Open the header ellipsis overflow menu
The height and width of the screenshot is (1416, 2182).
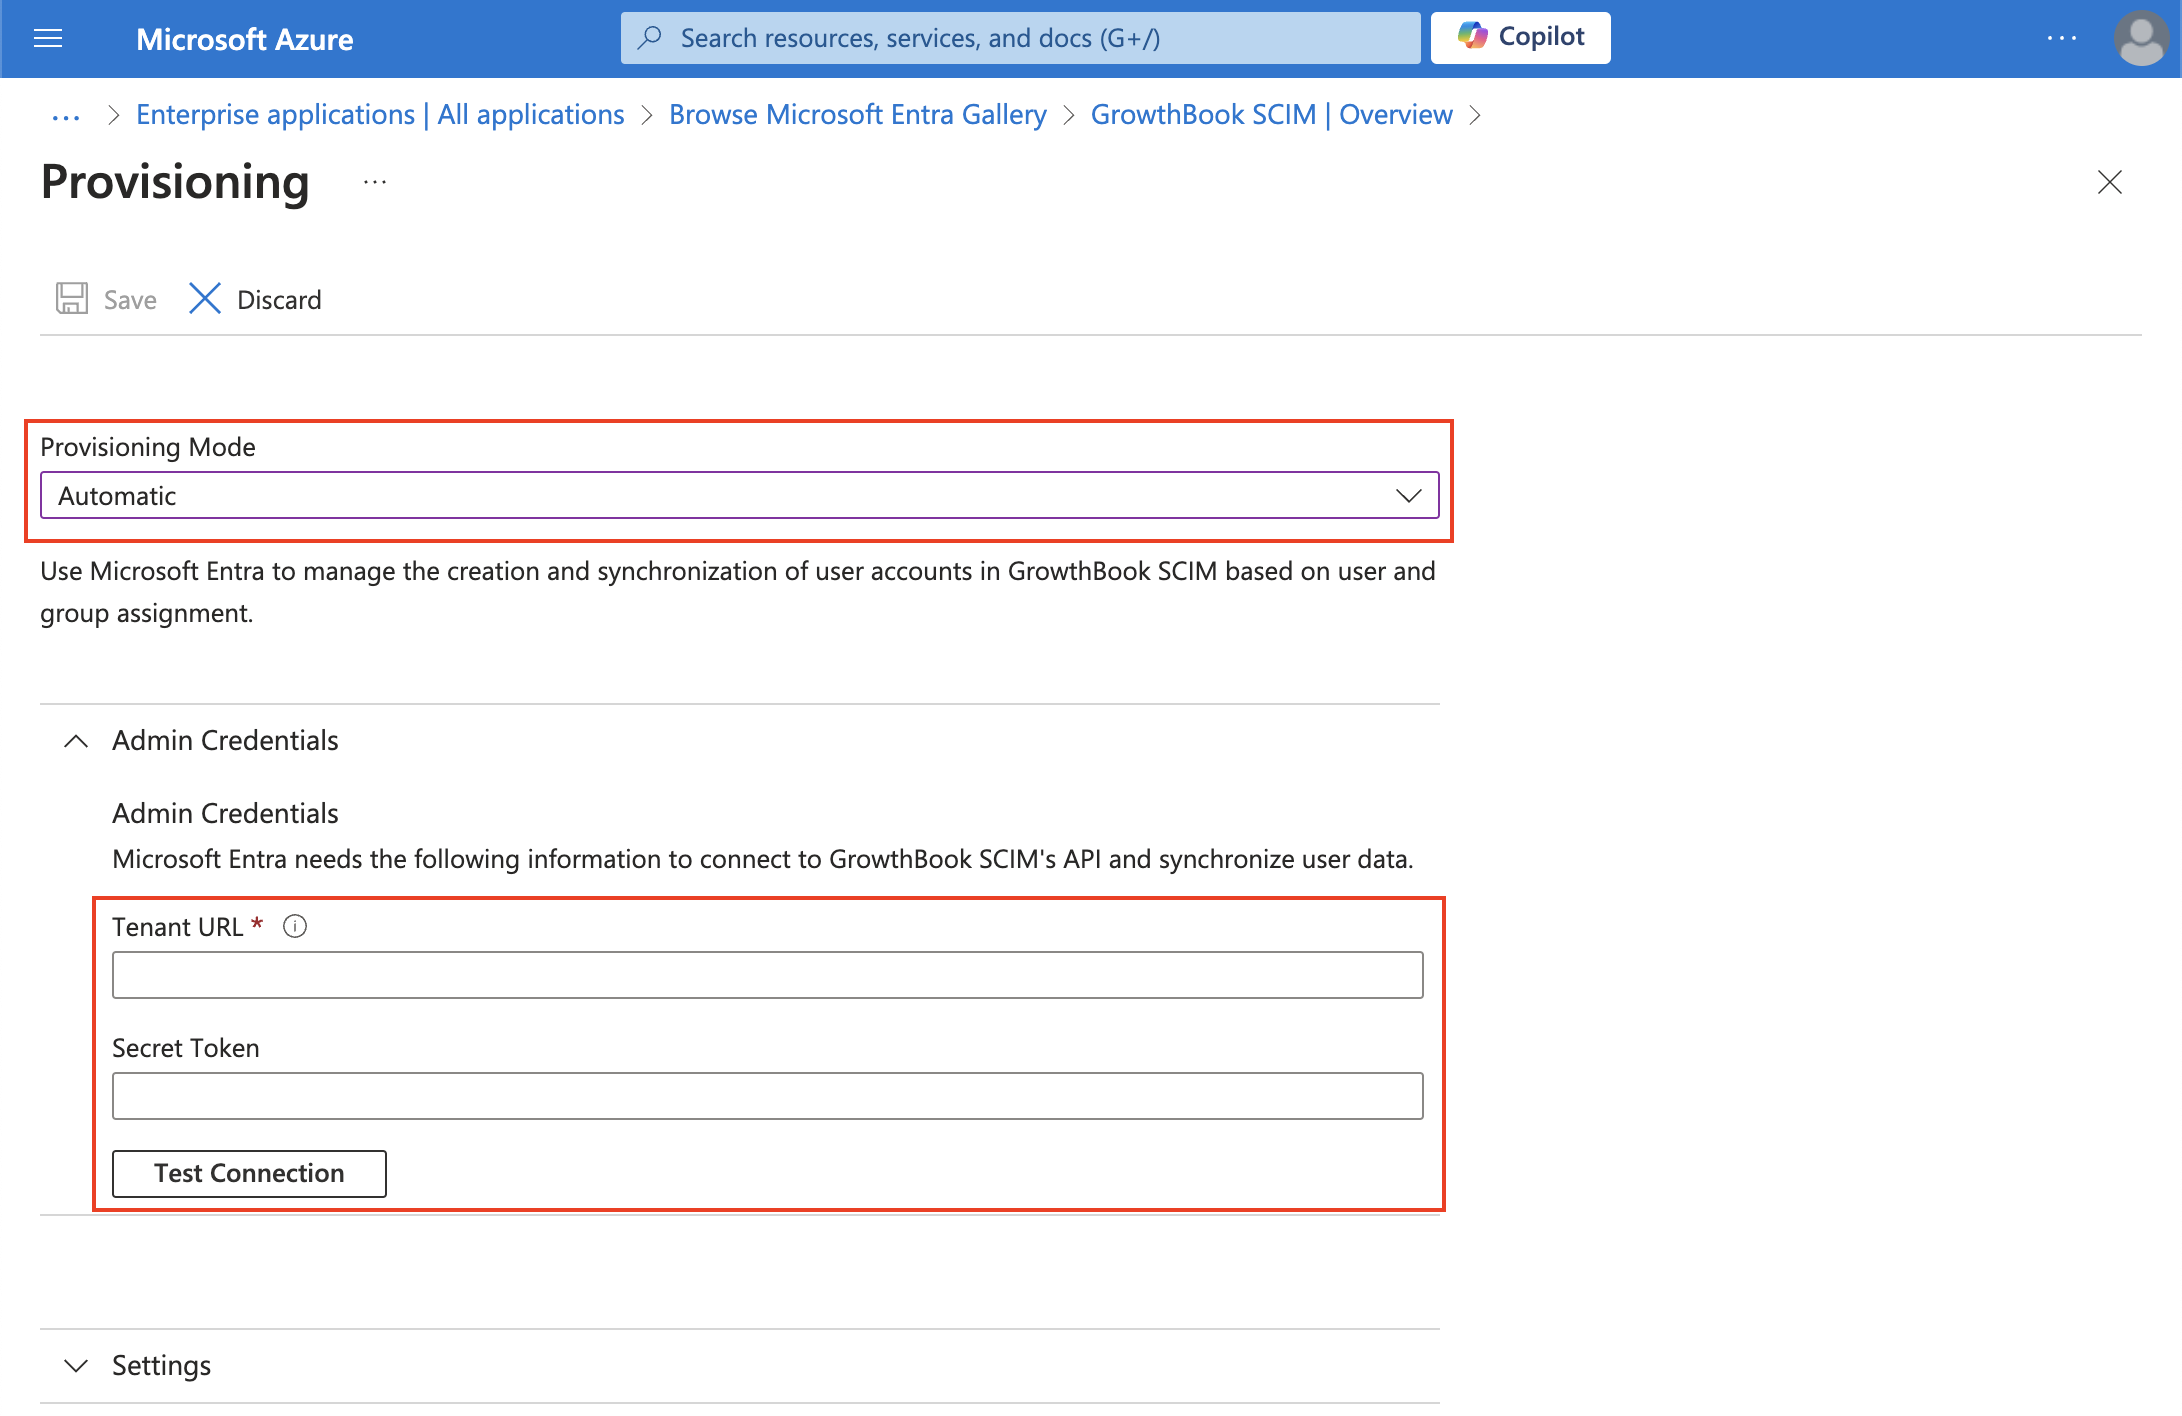[2061, 39]
